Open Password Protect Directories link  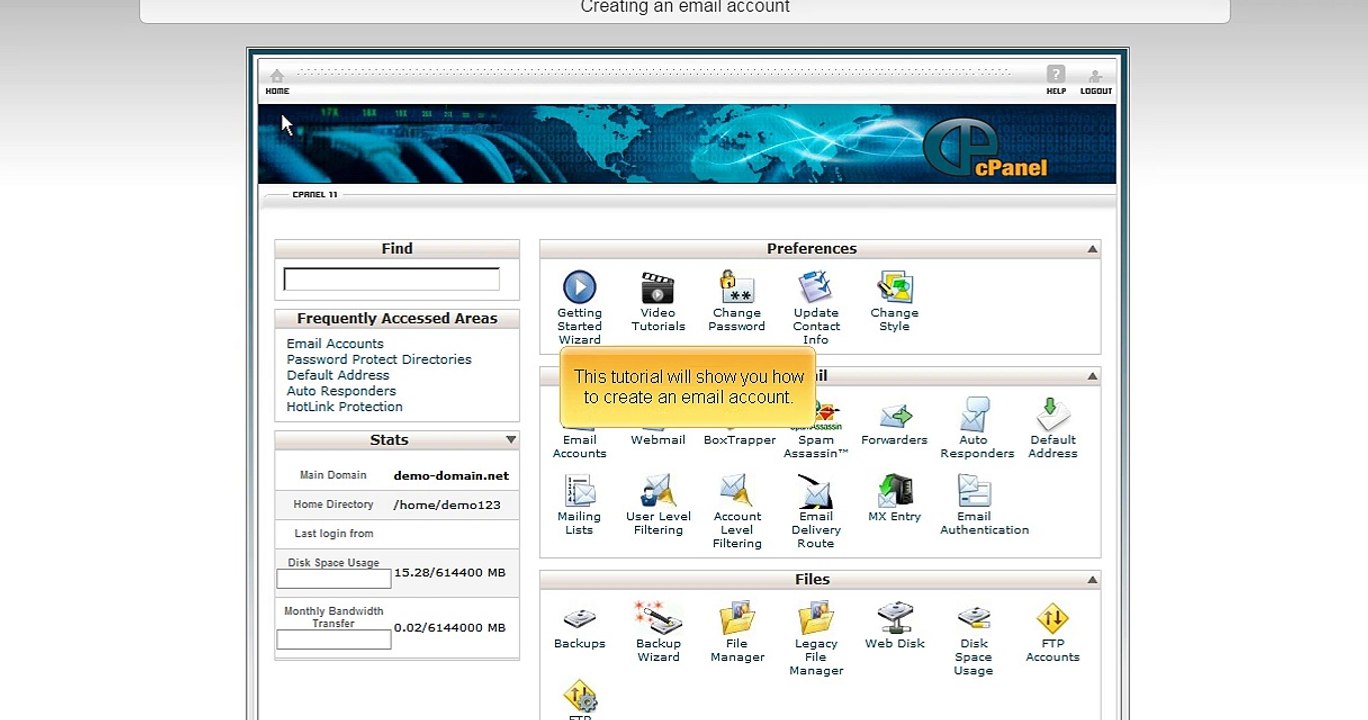[x=379, y=359]
